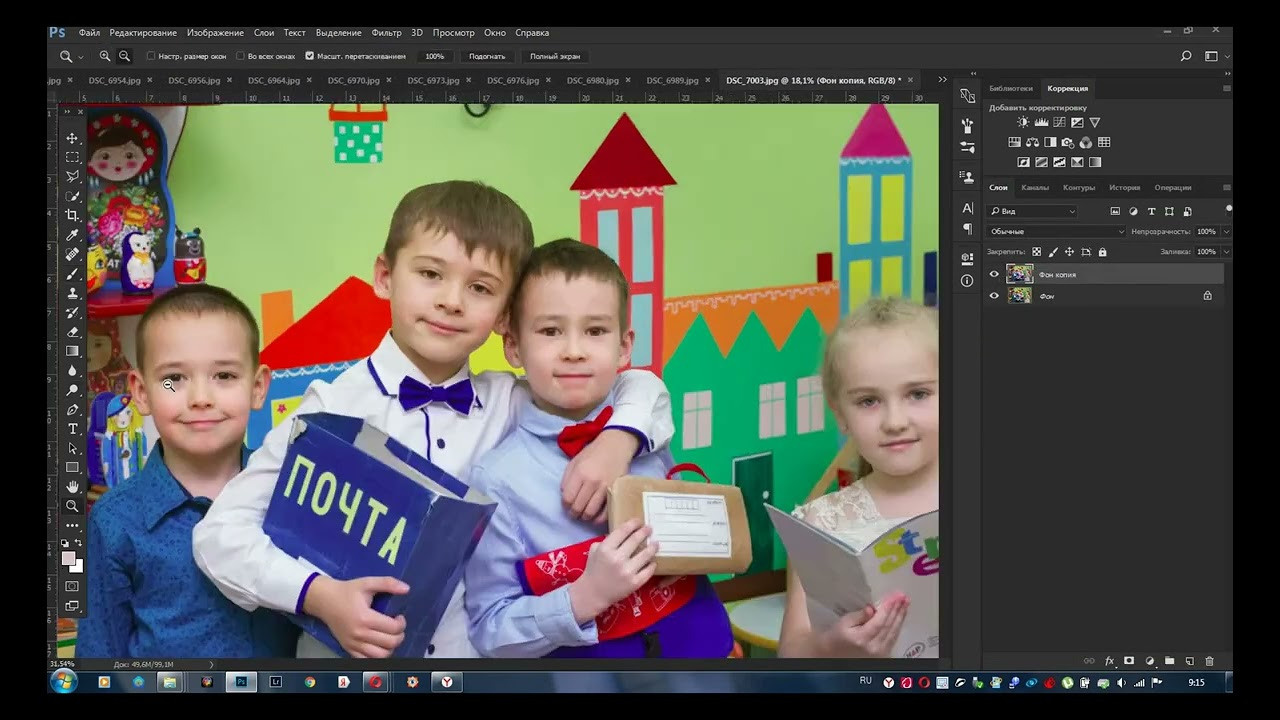
Task: Hide the 'Фон копия' layer
Action: click(994, 274)
